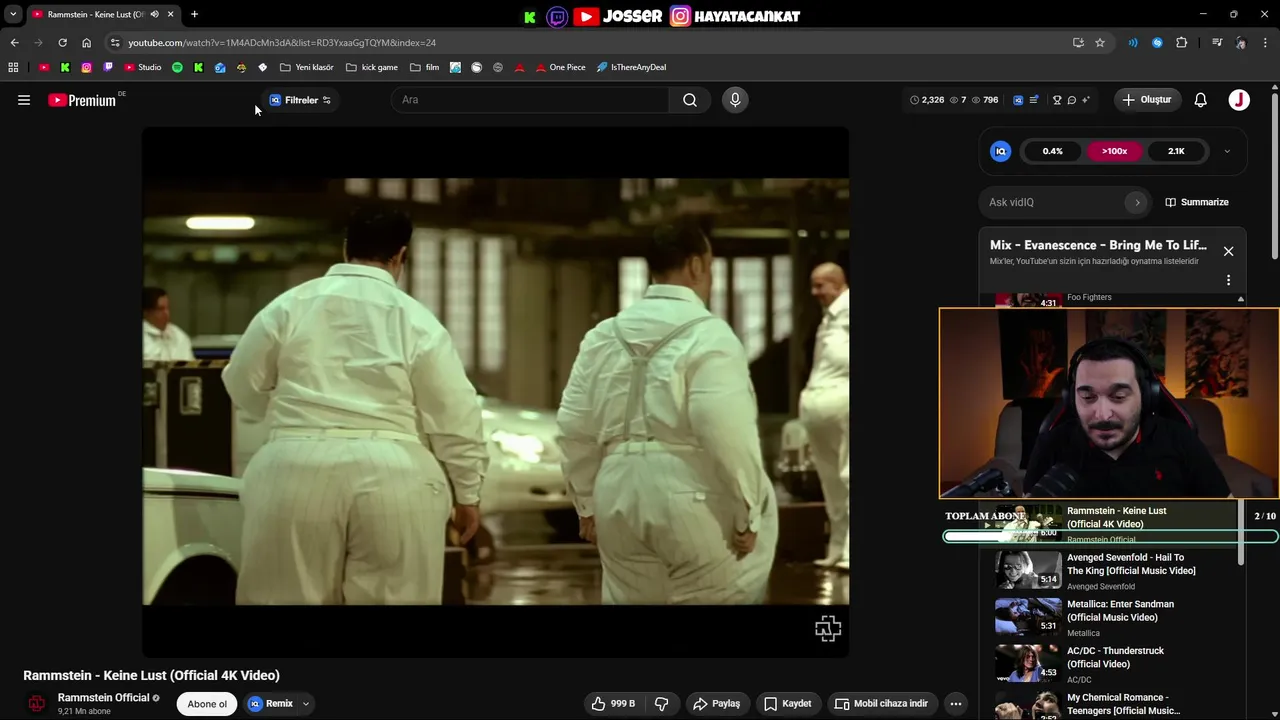Open the Rammstein Official channel name link

pyautogui.click(x=103, y=697)
